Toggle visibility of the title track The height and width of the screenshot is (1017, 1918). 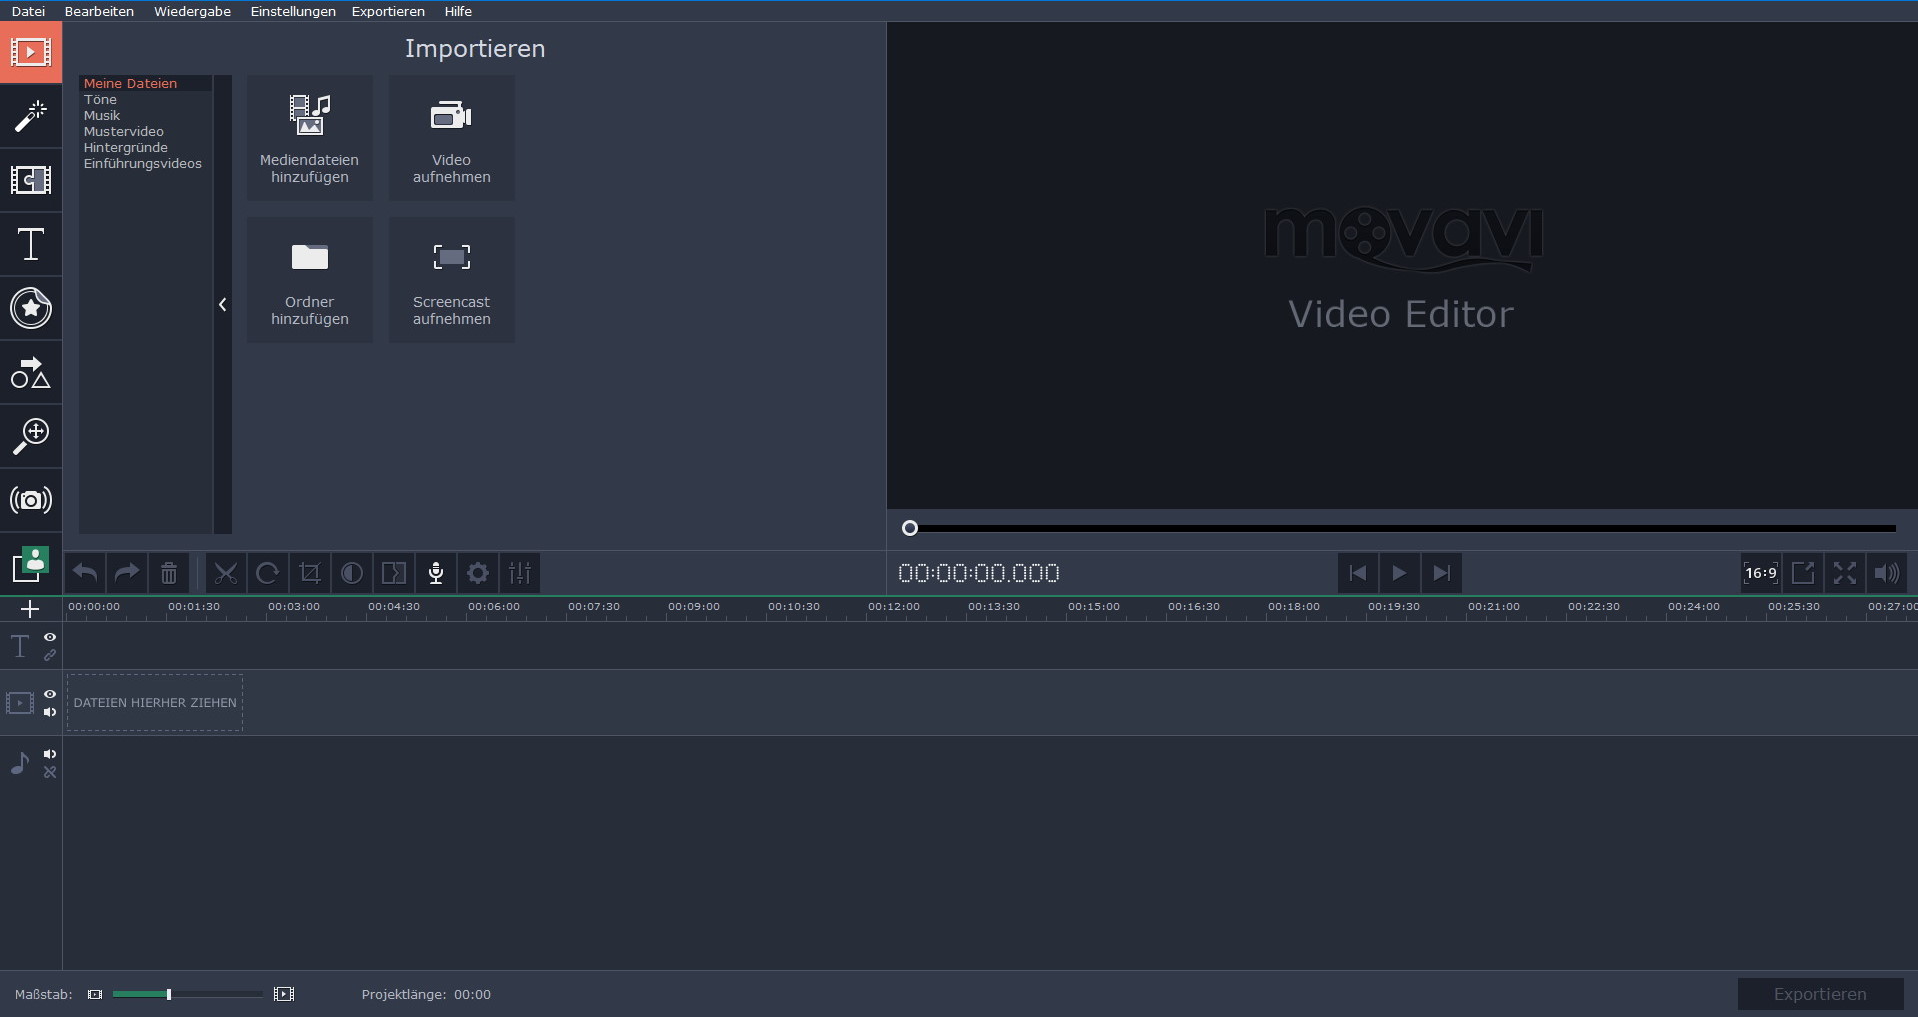[50, 637]
